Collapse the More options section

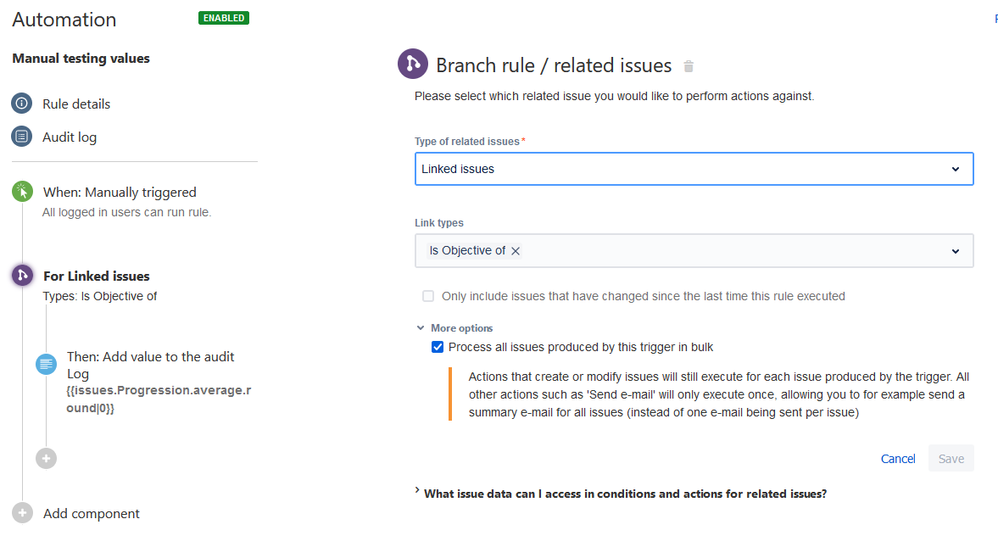pyautogui.click(x=455, y=328)
